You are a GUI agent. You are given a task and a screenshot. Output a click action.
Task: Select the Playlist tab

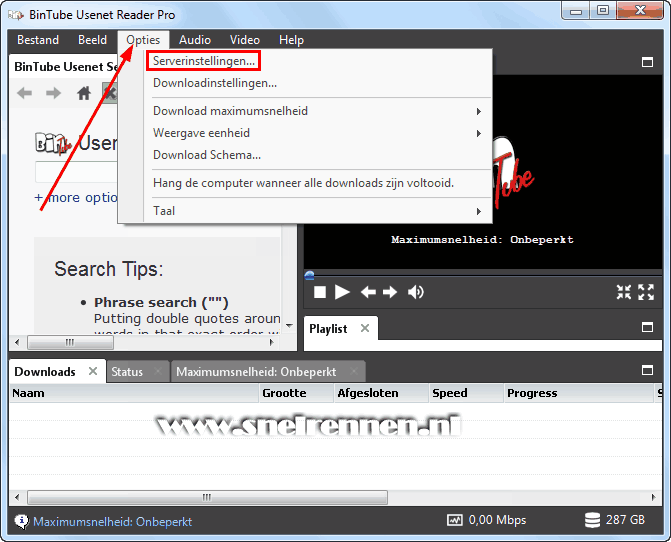[x=328, y=329]
